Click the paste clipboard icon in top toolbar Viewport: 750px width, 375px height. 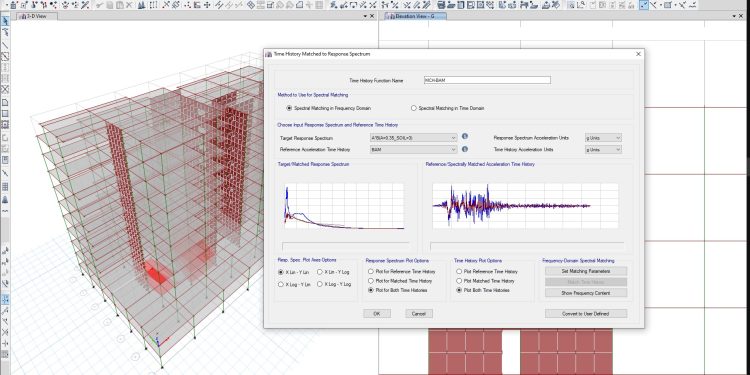coord(119,5)
